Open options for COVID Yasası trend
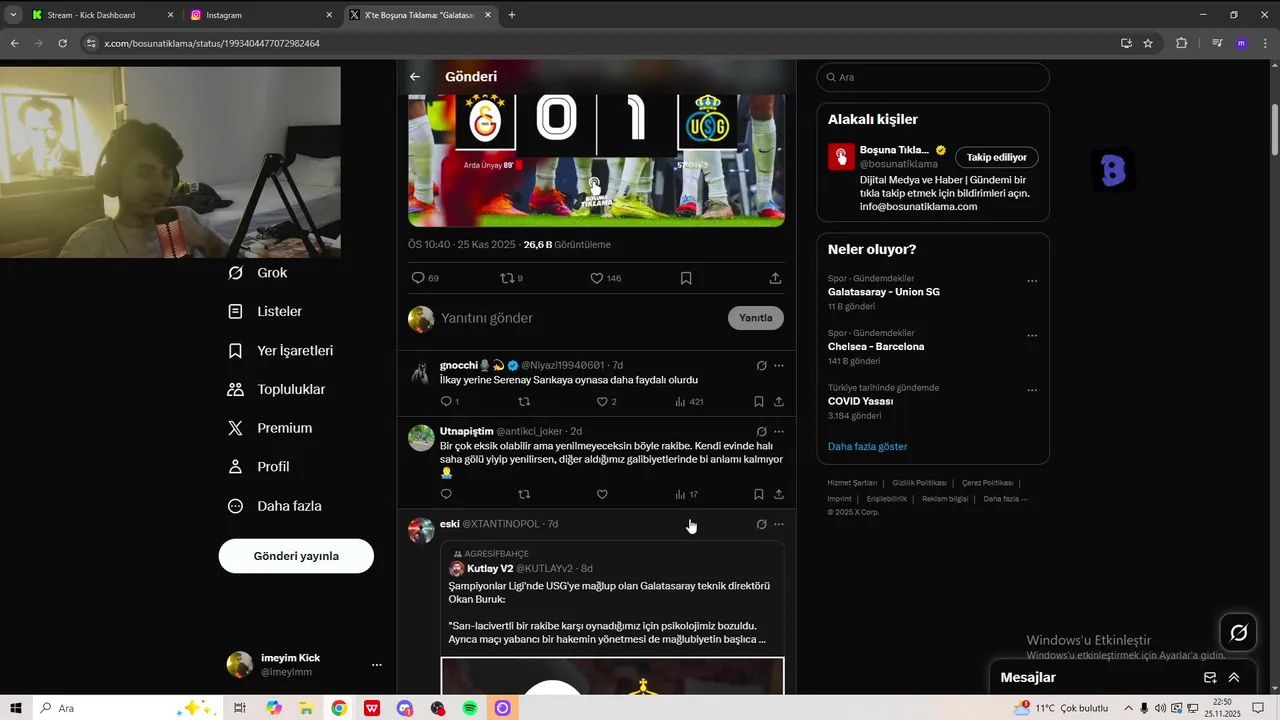This screenshot has height=720, width=1280. click(1032, 390)
